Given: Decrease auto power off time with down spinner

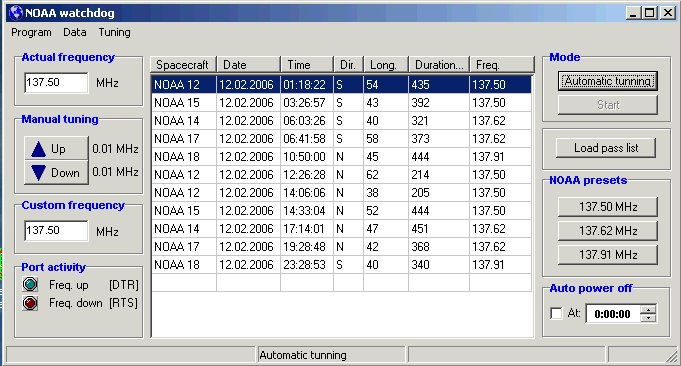Looking at the screenshot, I should point(648,318).
